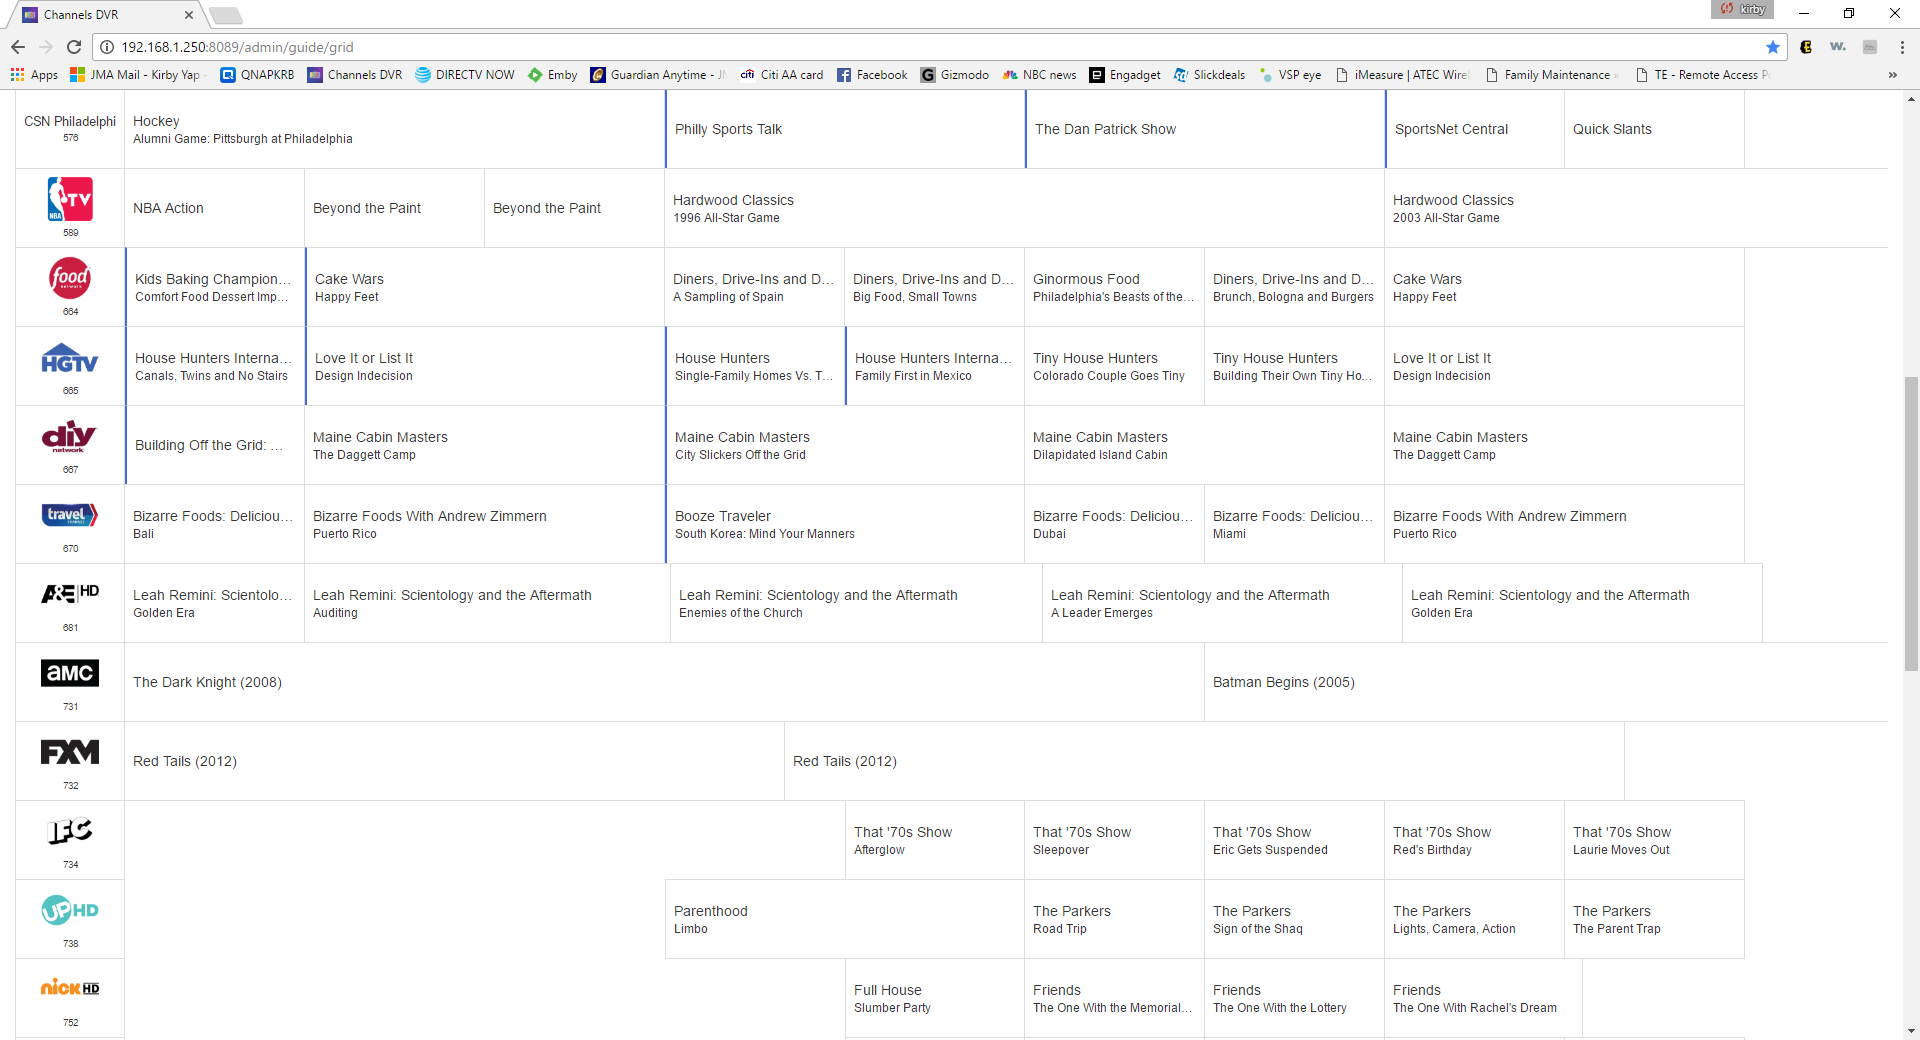Viewport: 1920px width, 1040px height.
Task: Select the HGTV channel logo
Action: [x=70, y=358]
